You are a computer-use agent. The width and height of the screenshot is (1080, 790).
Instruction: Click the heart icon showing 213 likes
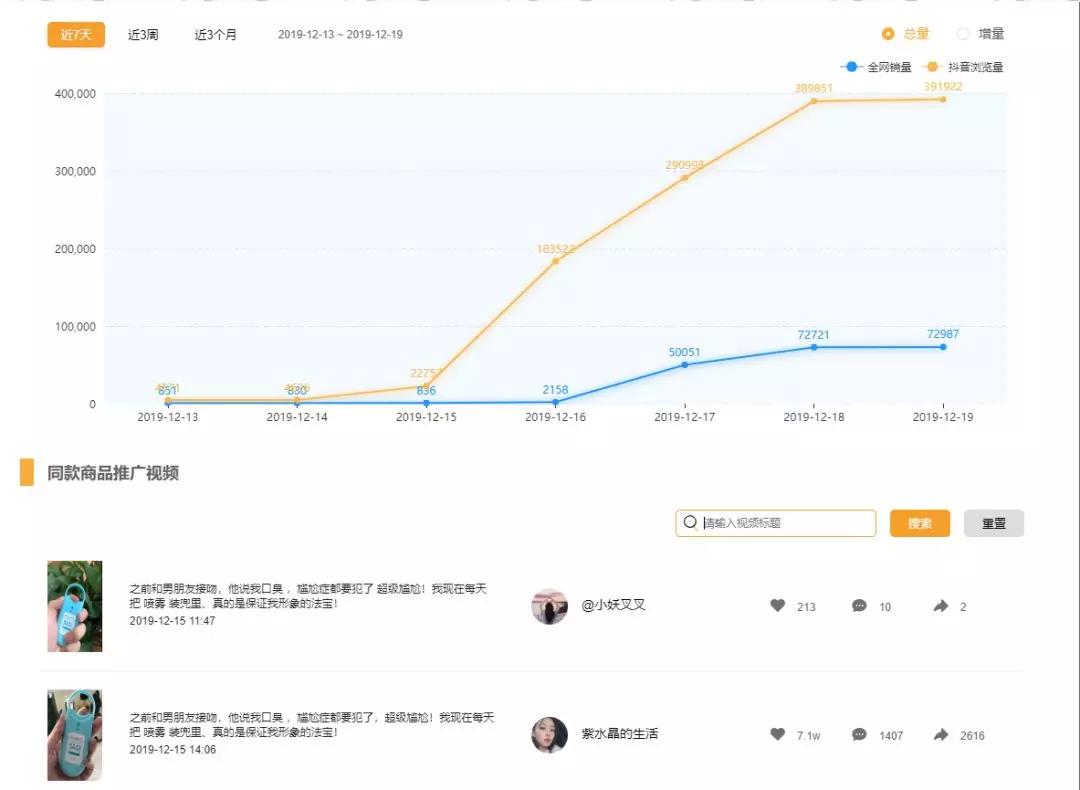[778, 606]
